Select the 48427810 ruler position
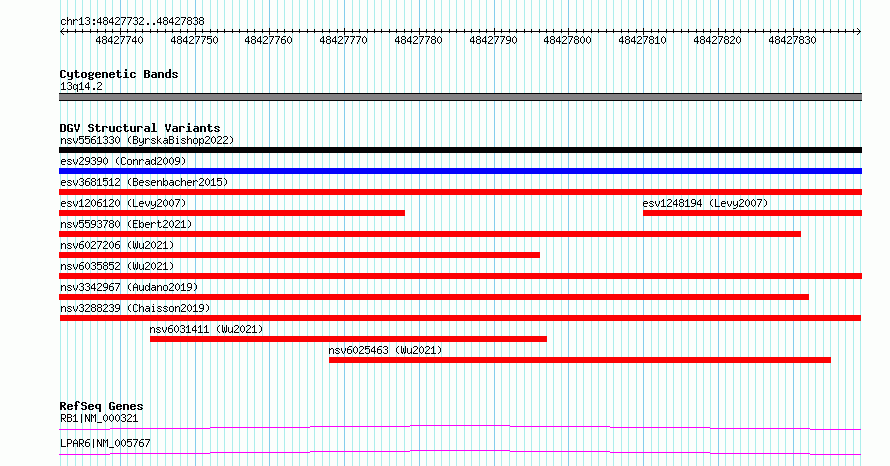890x466 pixels. (643, 40)
